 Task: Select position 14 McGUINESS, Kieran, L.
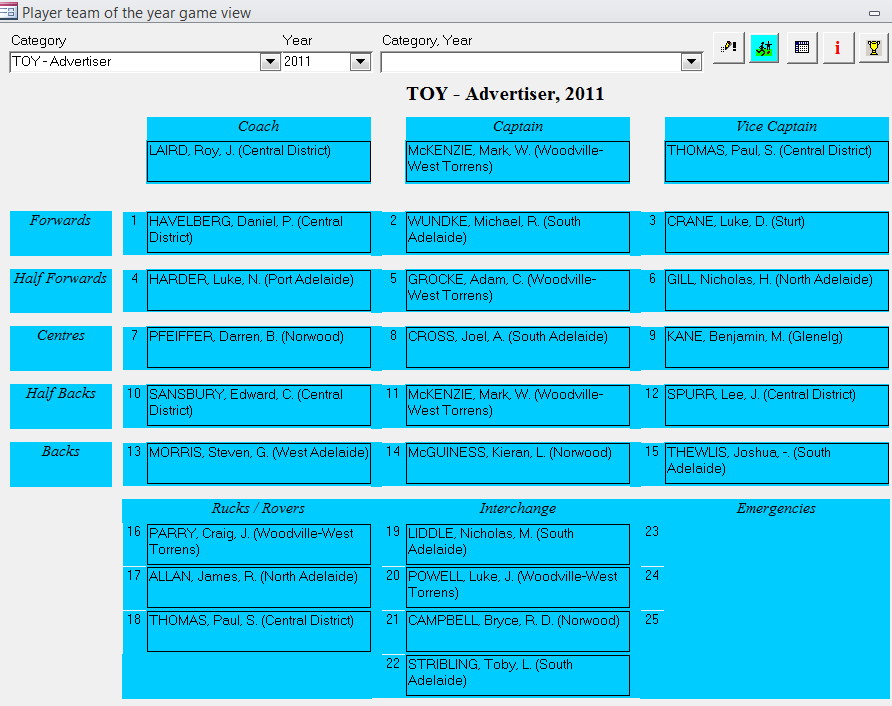point(518,463)
